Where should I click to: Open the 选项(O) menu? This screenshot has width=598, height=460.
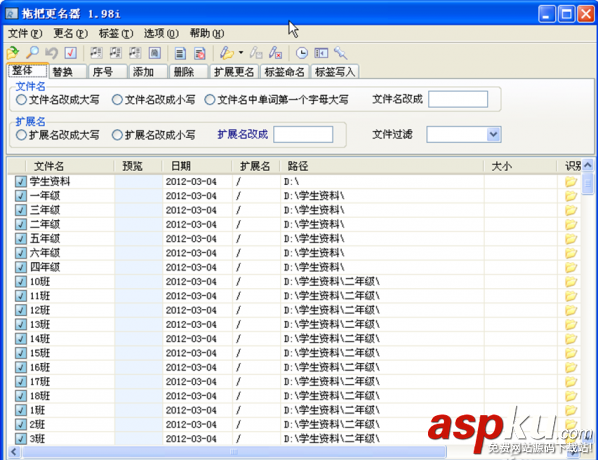click(161, 34)
